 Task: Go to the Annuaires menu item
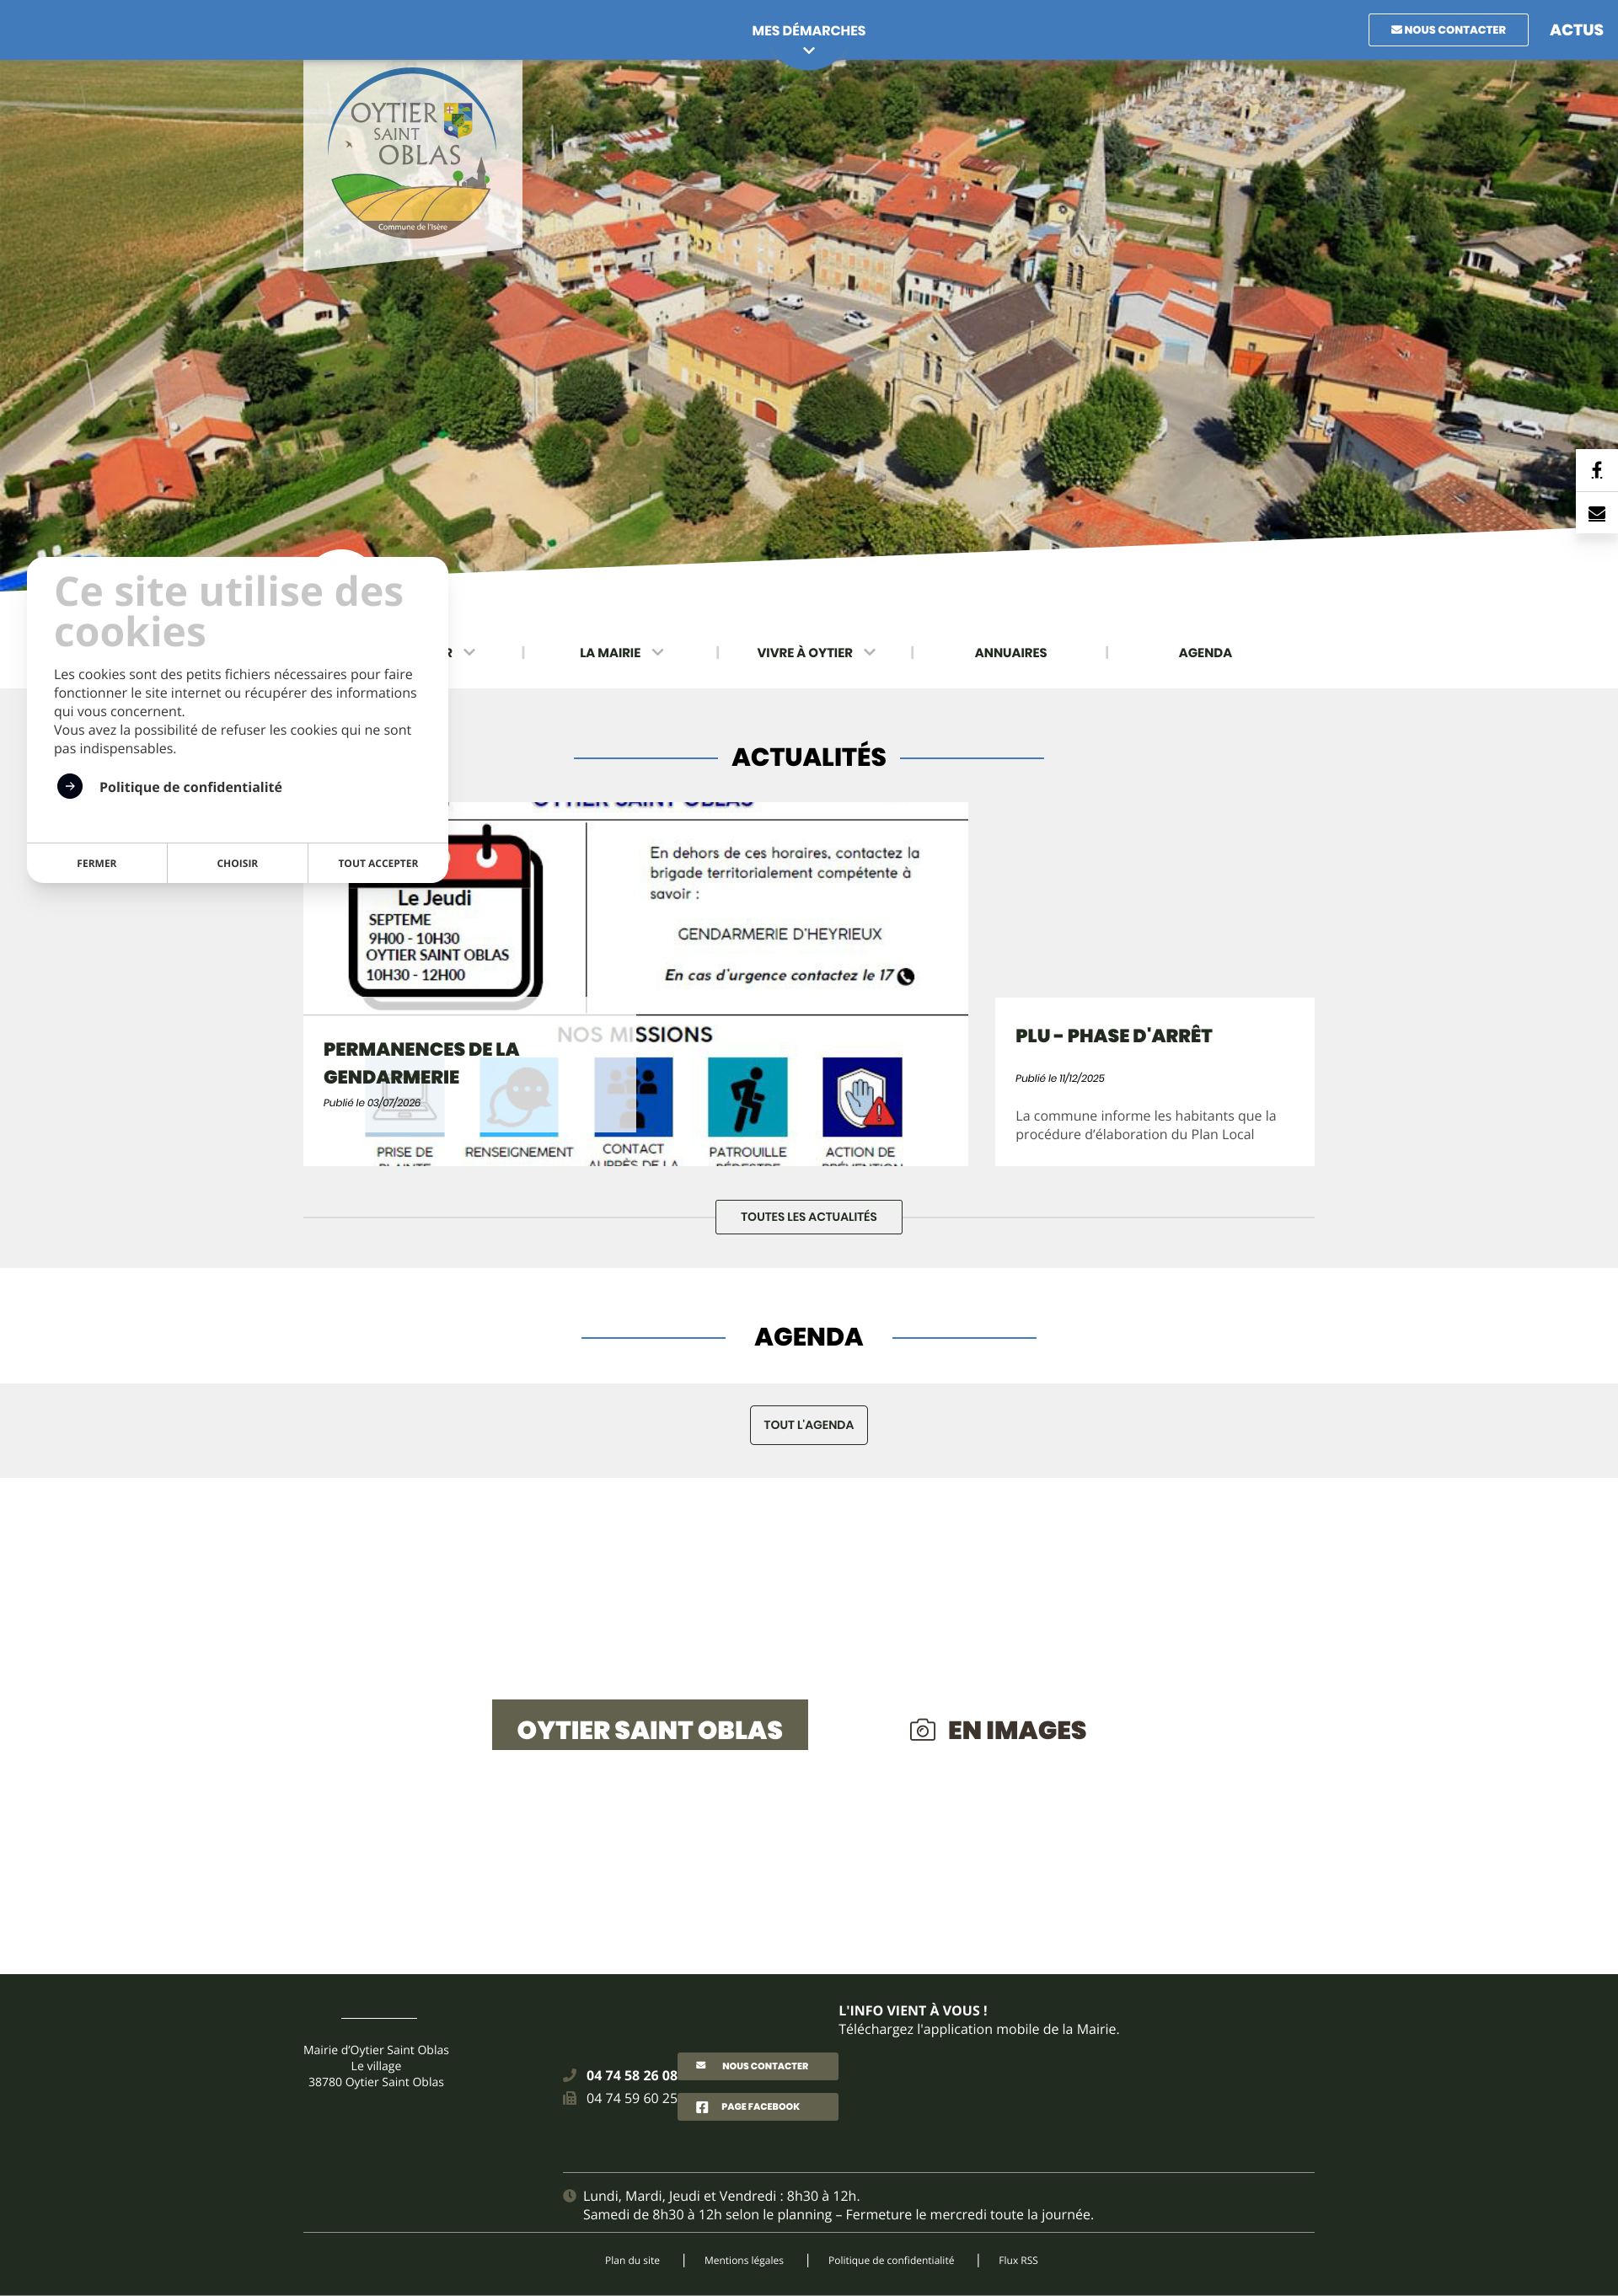(x=1011, y=653)
